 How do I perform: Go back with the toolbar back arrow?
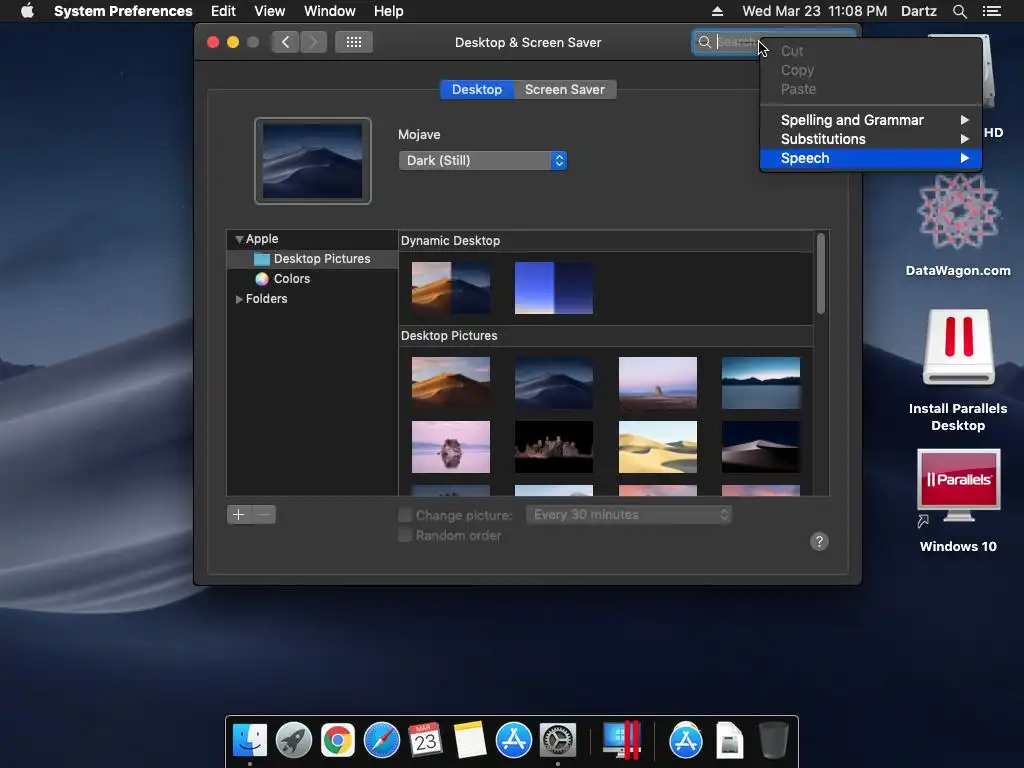pos(285,42)
